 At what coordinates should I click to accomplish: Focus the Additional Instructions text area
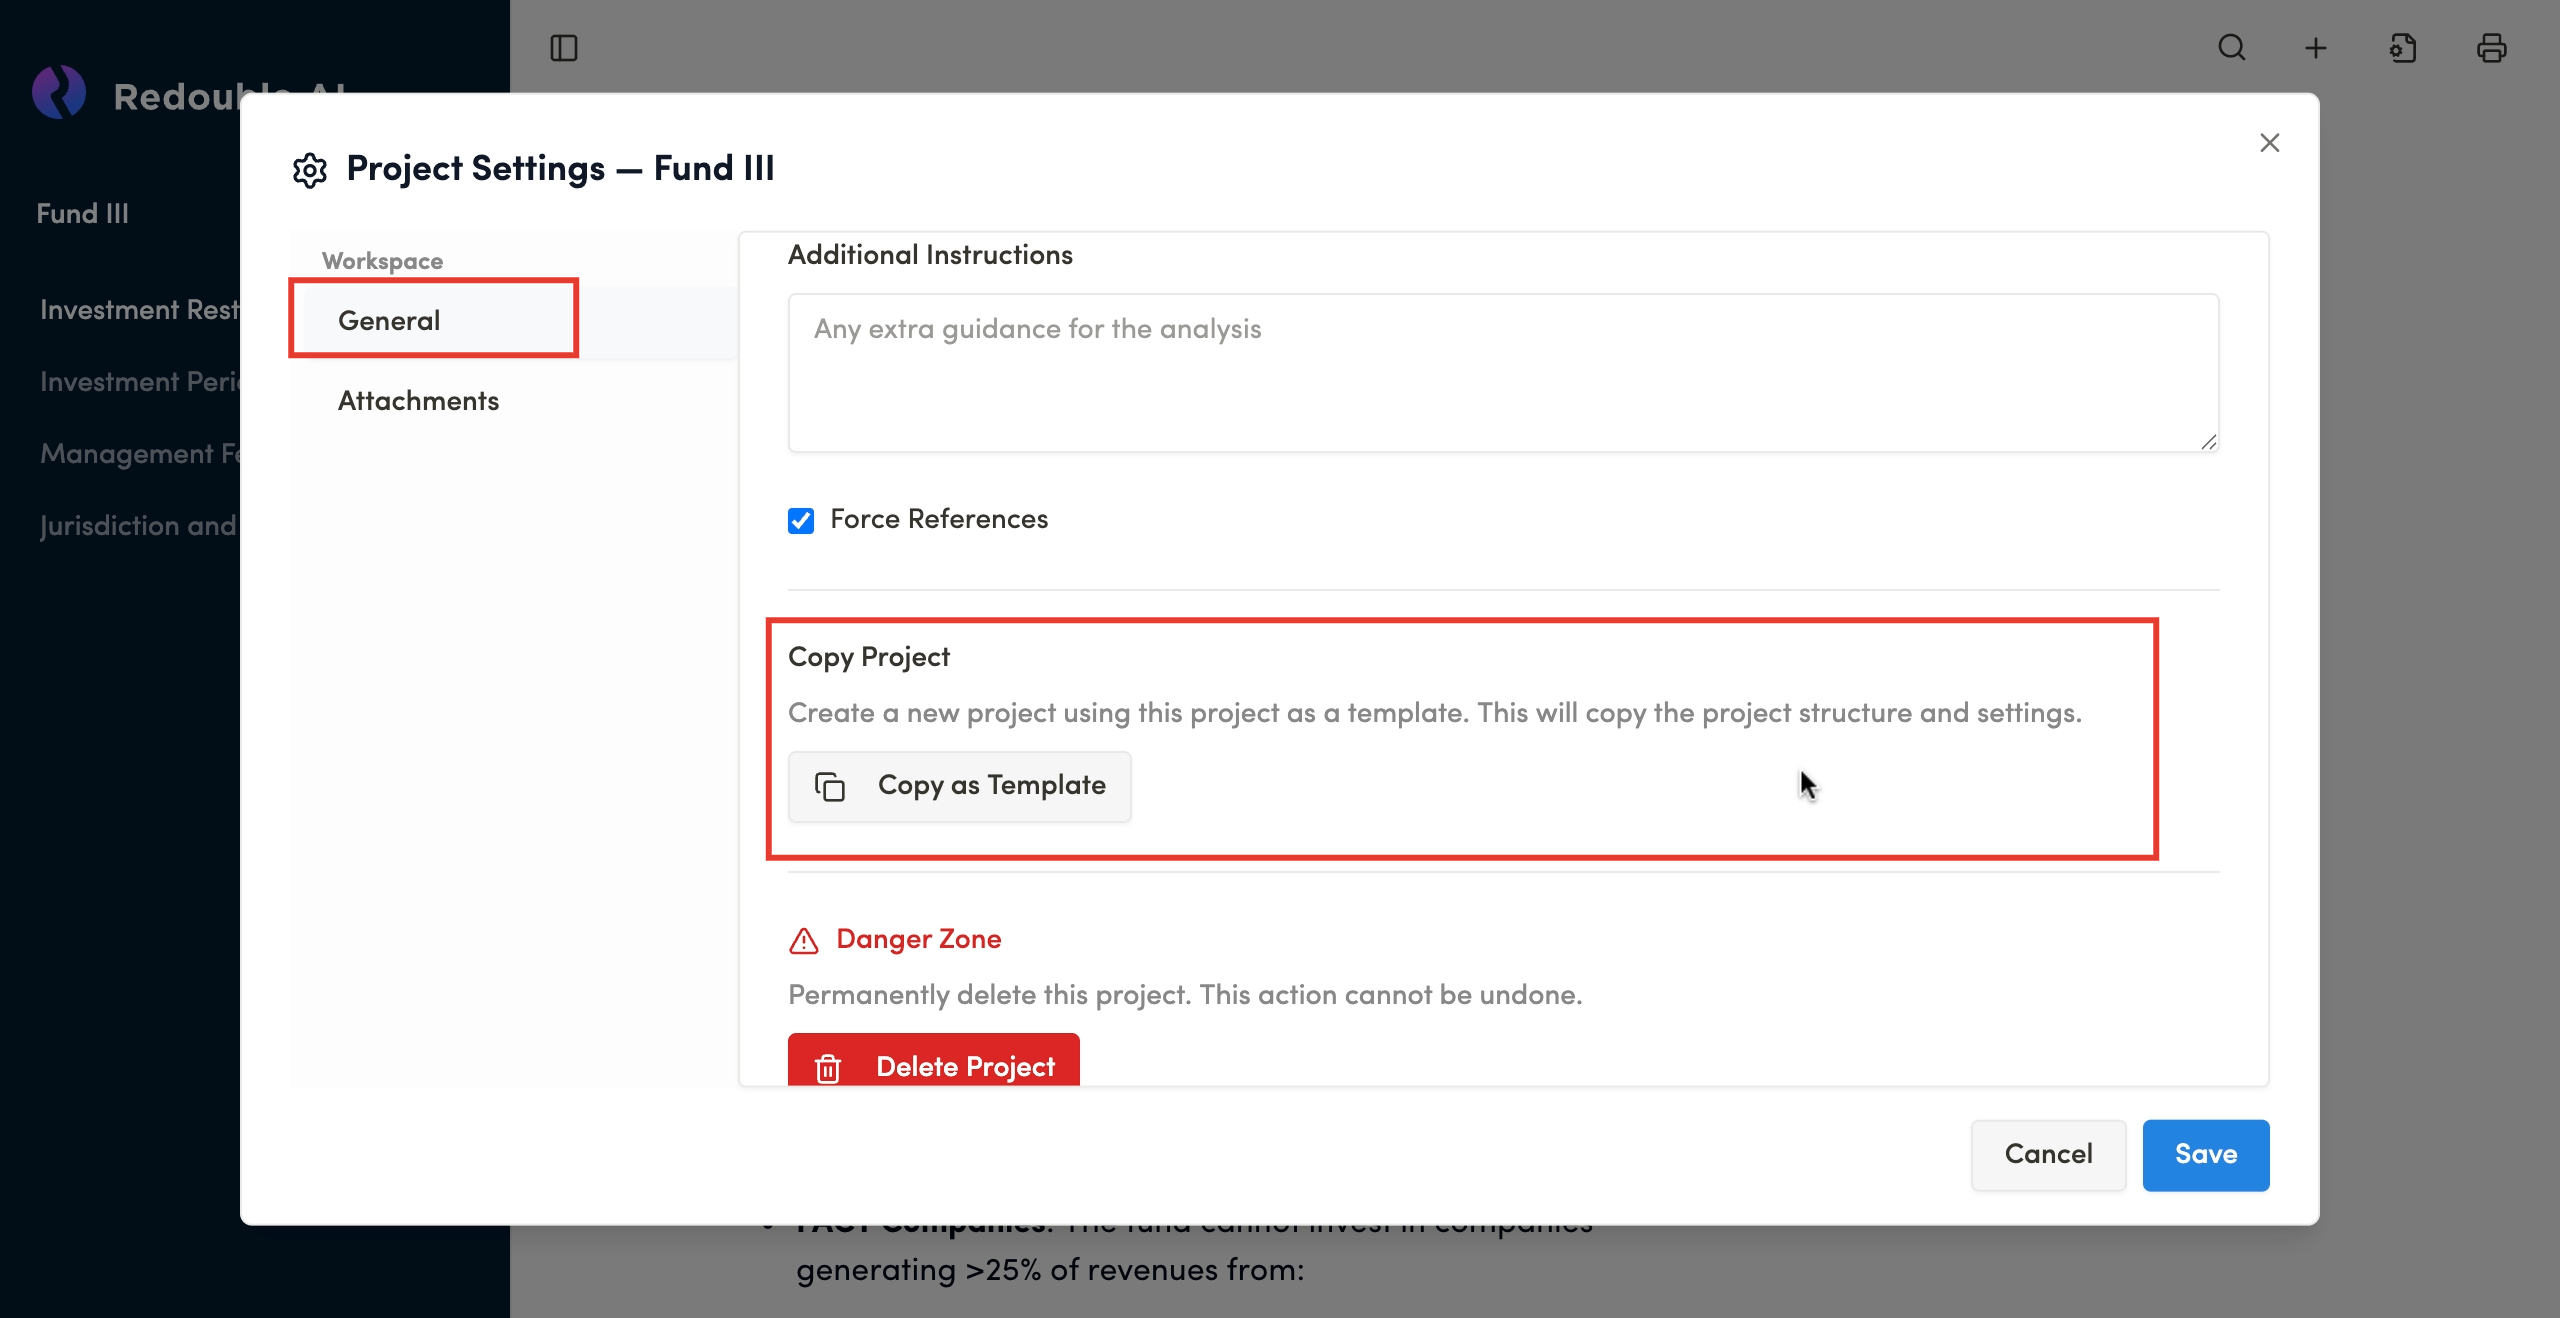pyautogui.click(x=1502, y=372)
